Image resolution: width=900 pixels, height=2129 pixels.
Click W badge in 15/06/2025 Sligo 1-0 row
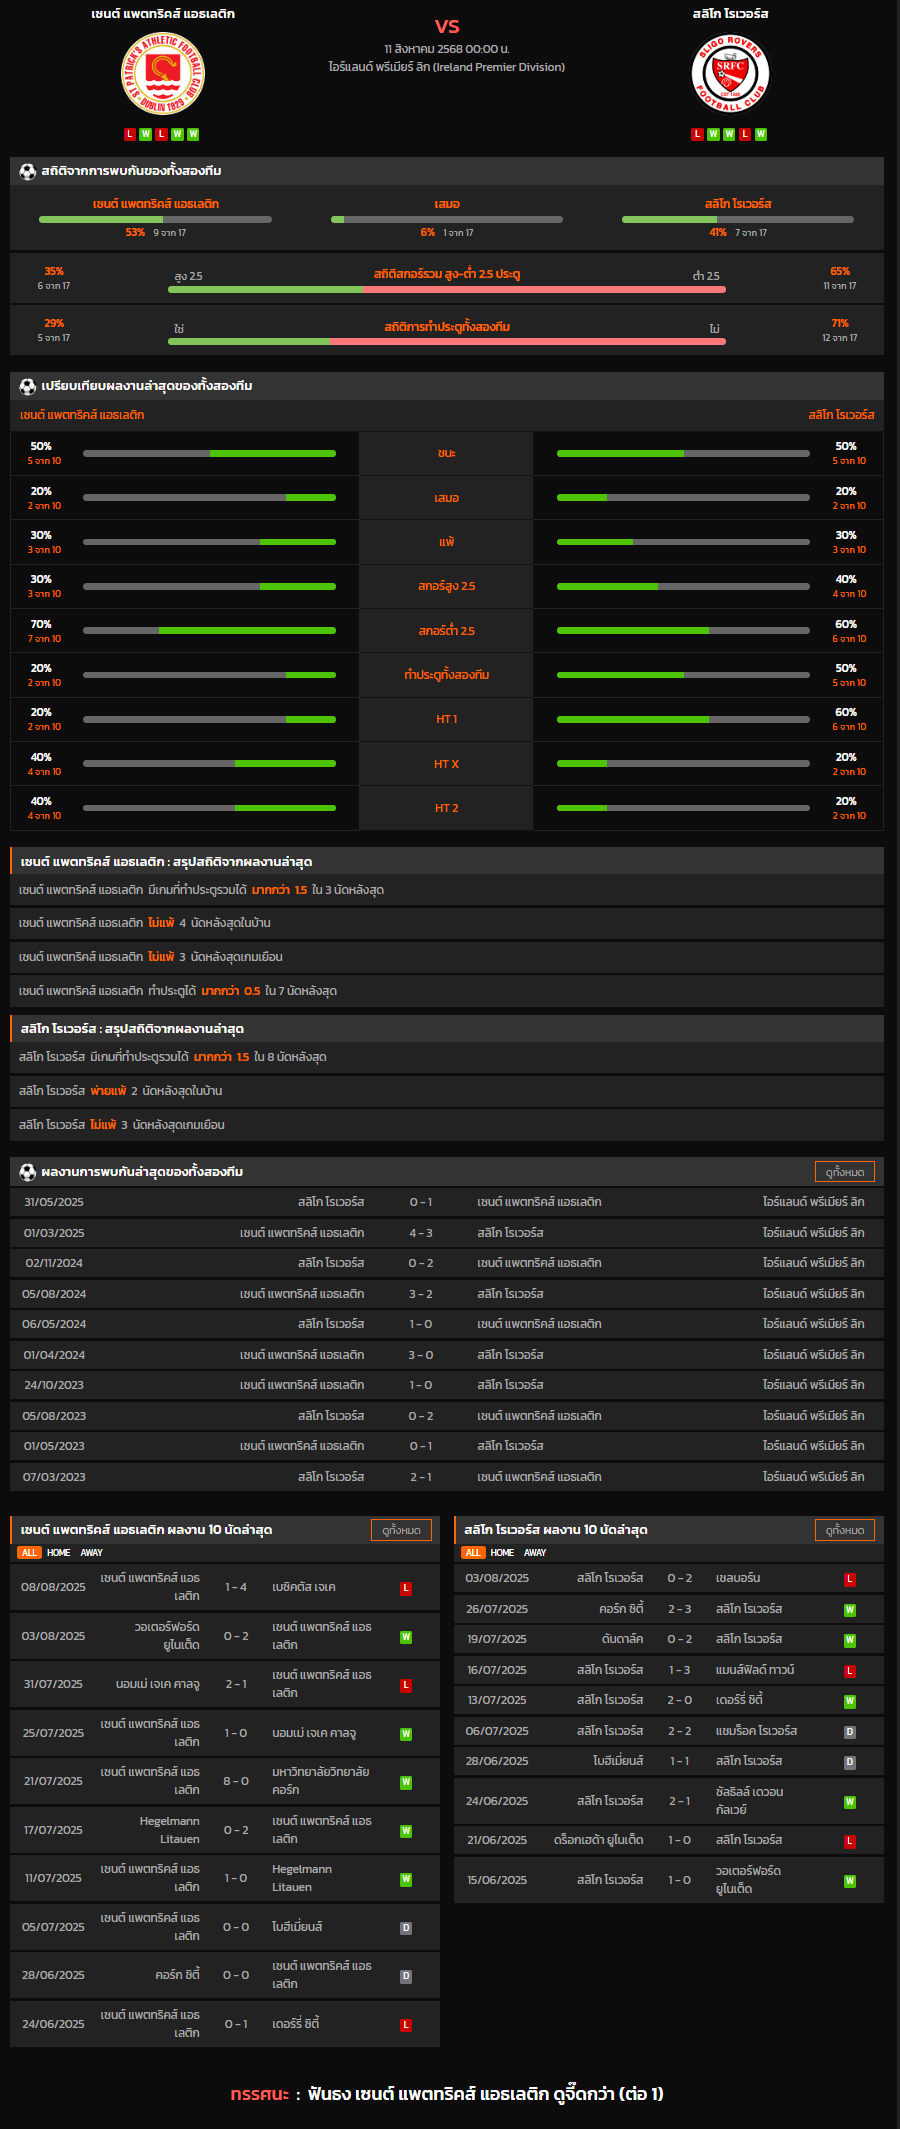click(850, 1881)
